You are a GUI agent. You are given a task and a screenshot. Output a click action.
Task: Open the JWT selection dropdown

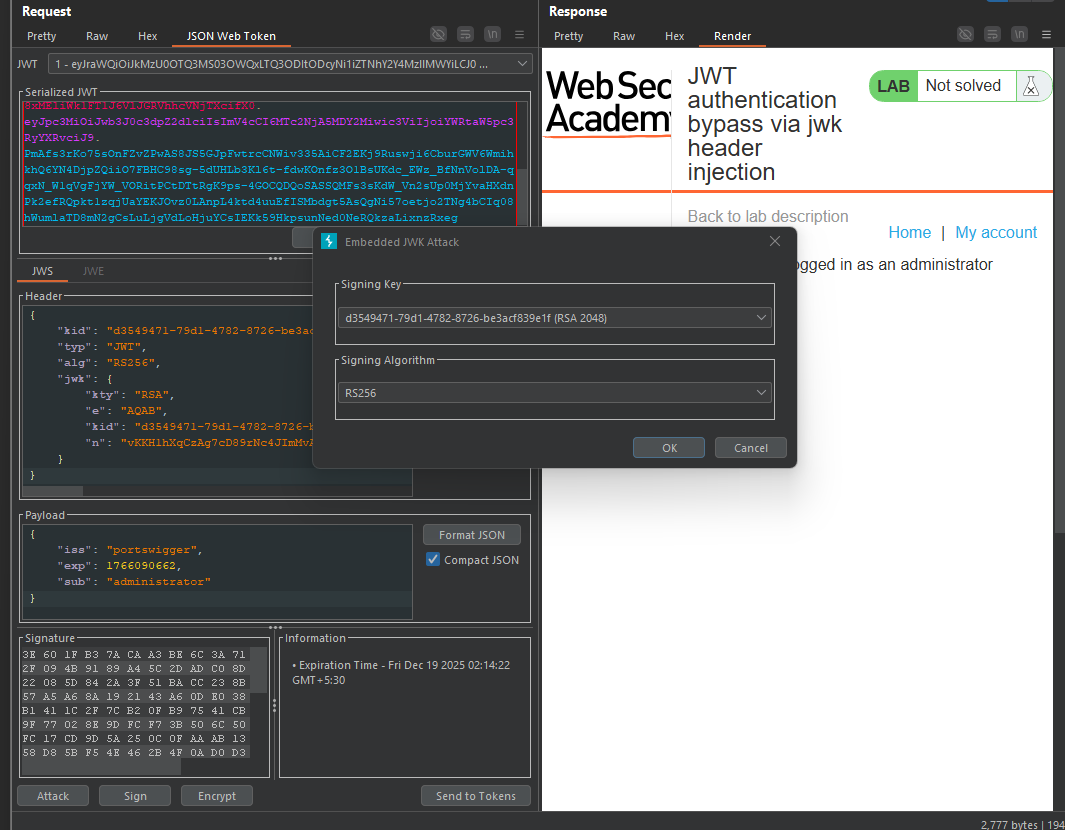point(290,64)
